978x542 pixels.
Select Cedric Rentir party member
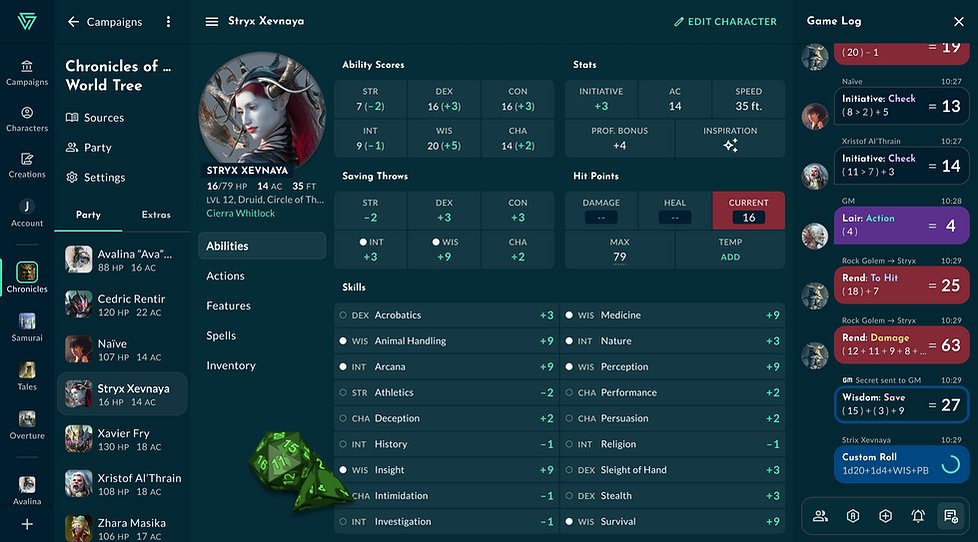(x=122, y=304)
